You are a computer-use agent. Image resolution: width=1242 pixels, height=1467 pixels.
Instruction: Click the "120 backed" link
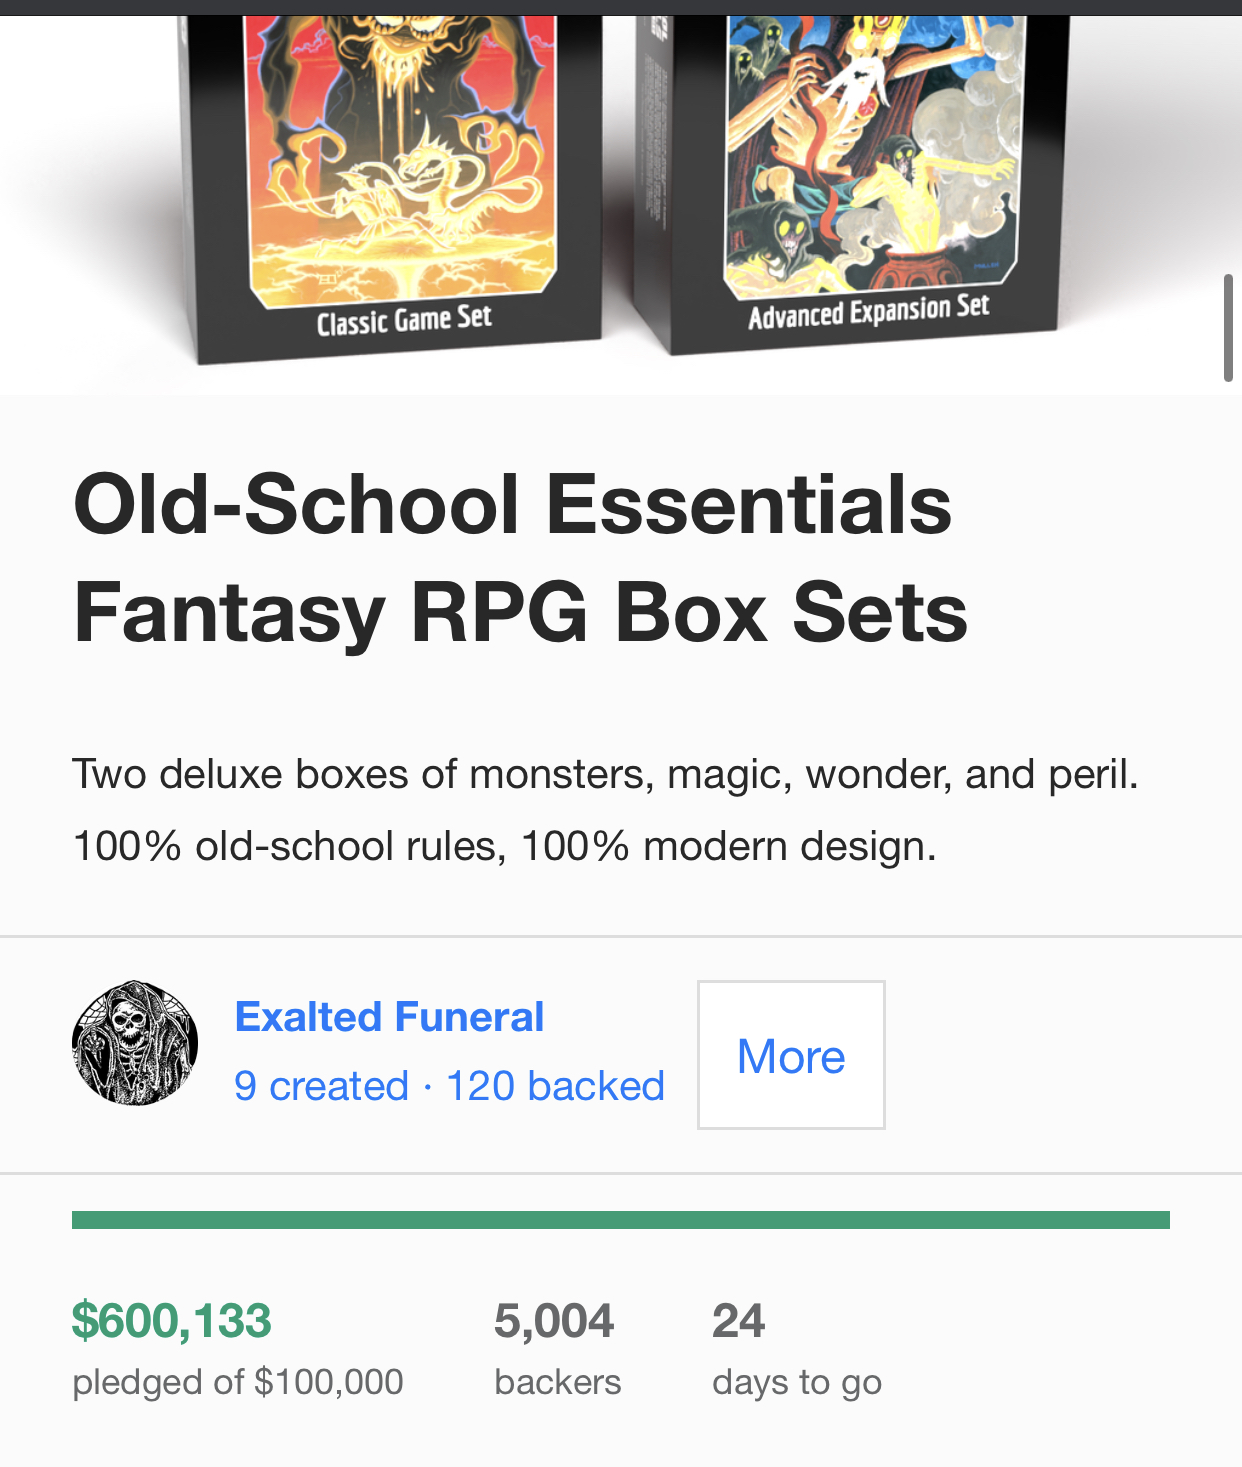555,1086
